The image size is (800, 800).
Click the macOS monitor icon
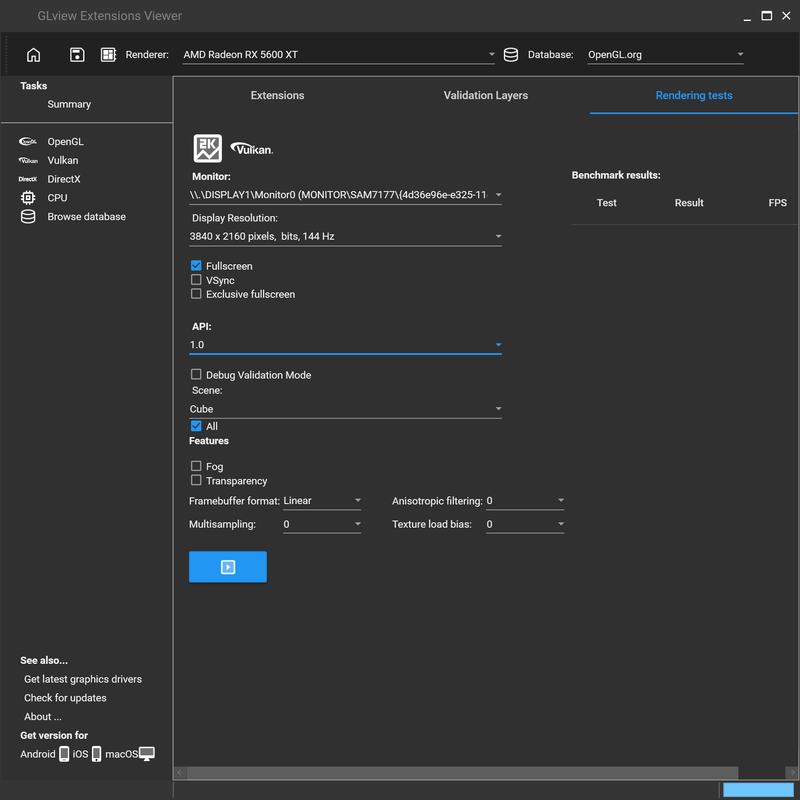pos(147,754)
